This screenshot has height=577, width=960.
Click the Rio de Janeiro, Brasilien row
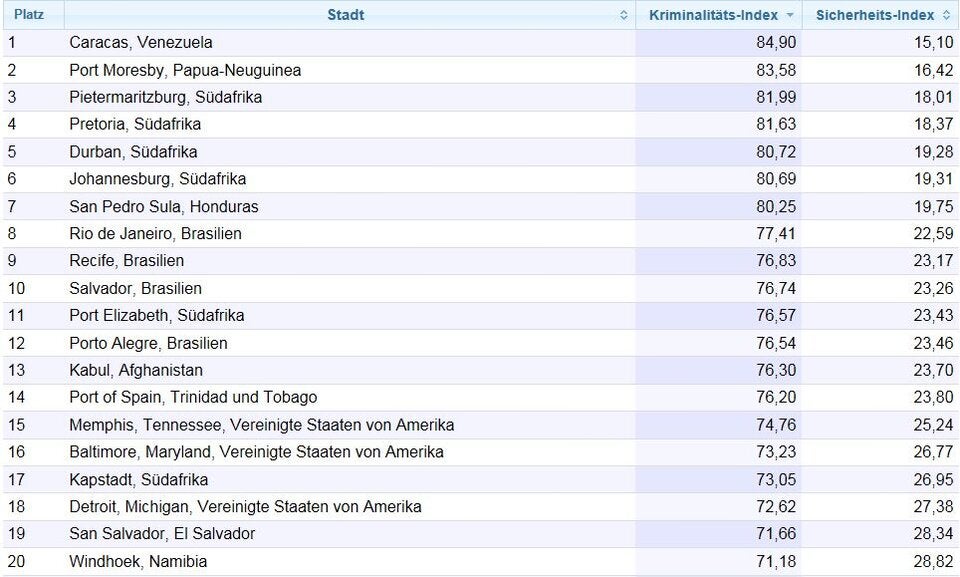click(x=160, y=232)
